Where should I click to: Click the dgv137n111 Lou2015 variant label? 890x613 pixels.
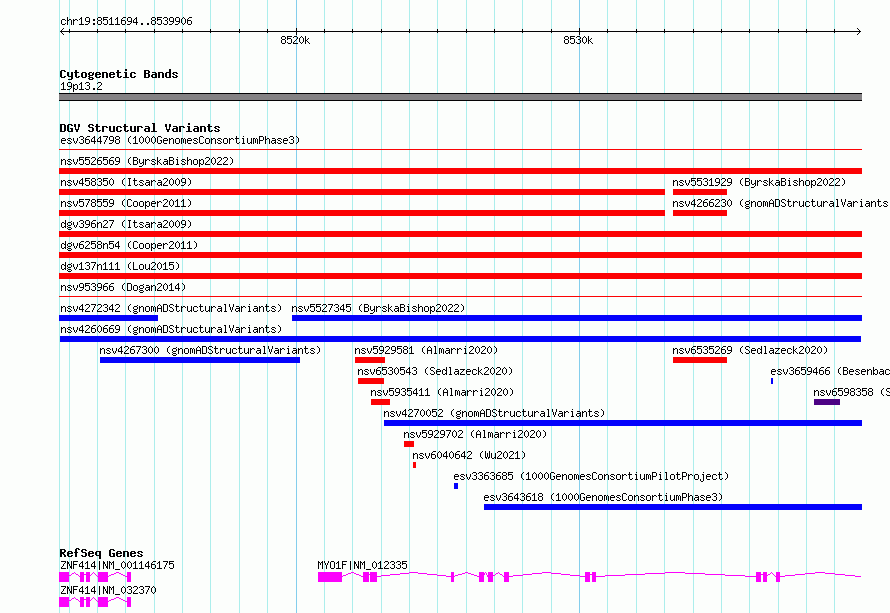tap(120, 266)
